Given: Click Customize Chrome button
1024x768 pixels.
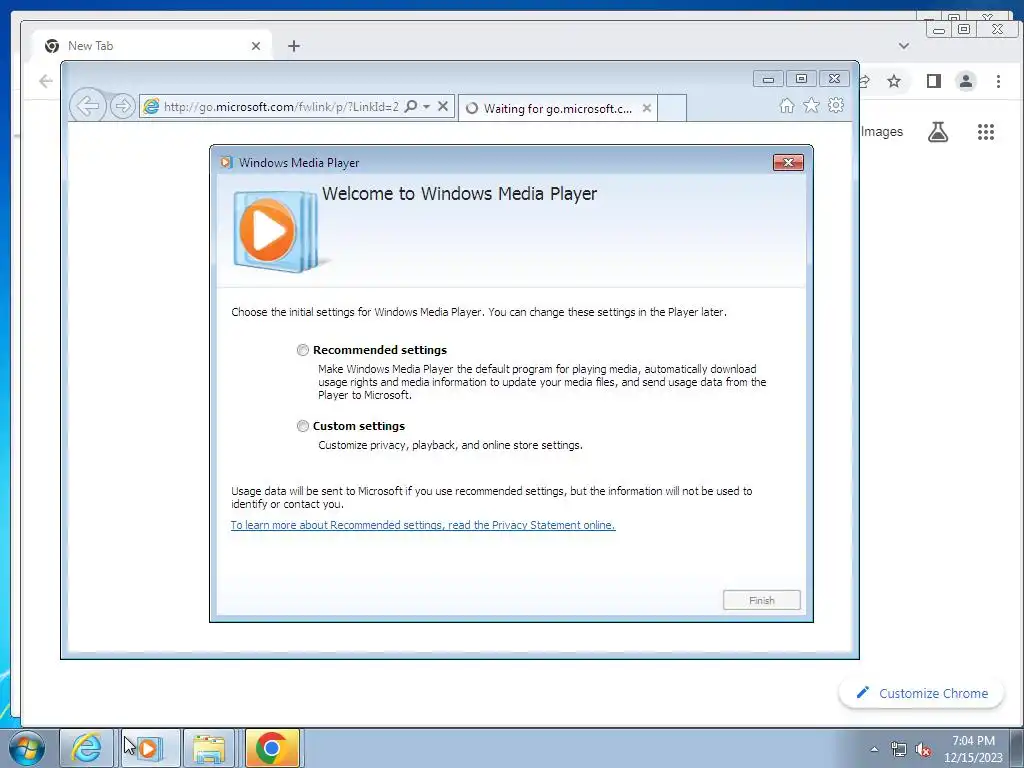Looking at the screenshot, I should point(921,693).
